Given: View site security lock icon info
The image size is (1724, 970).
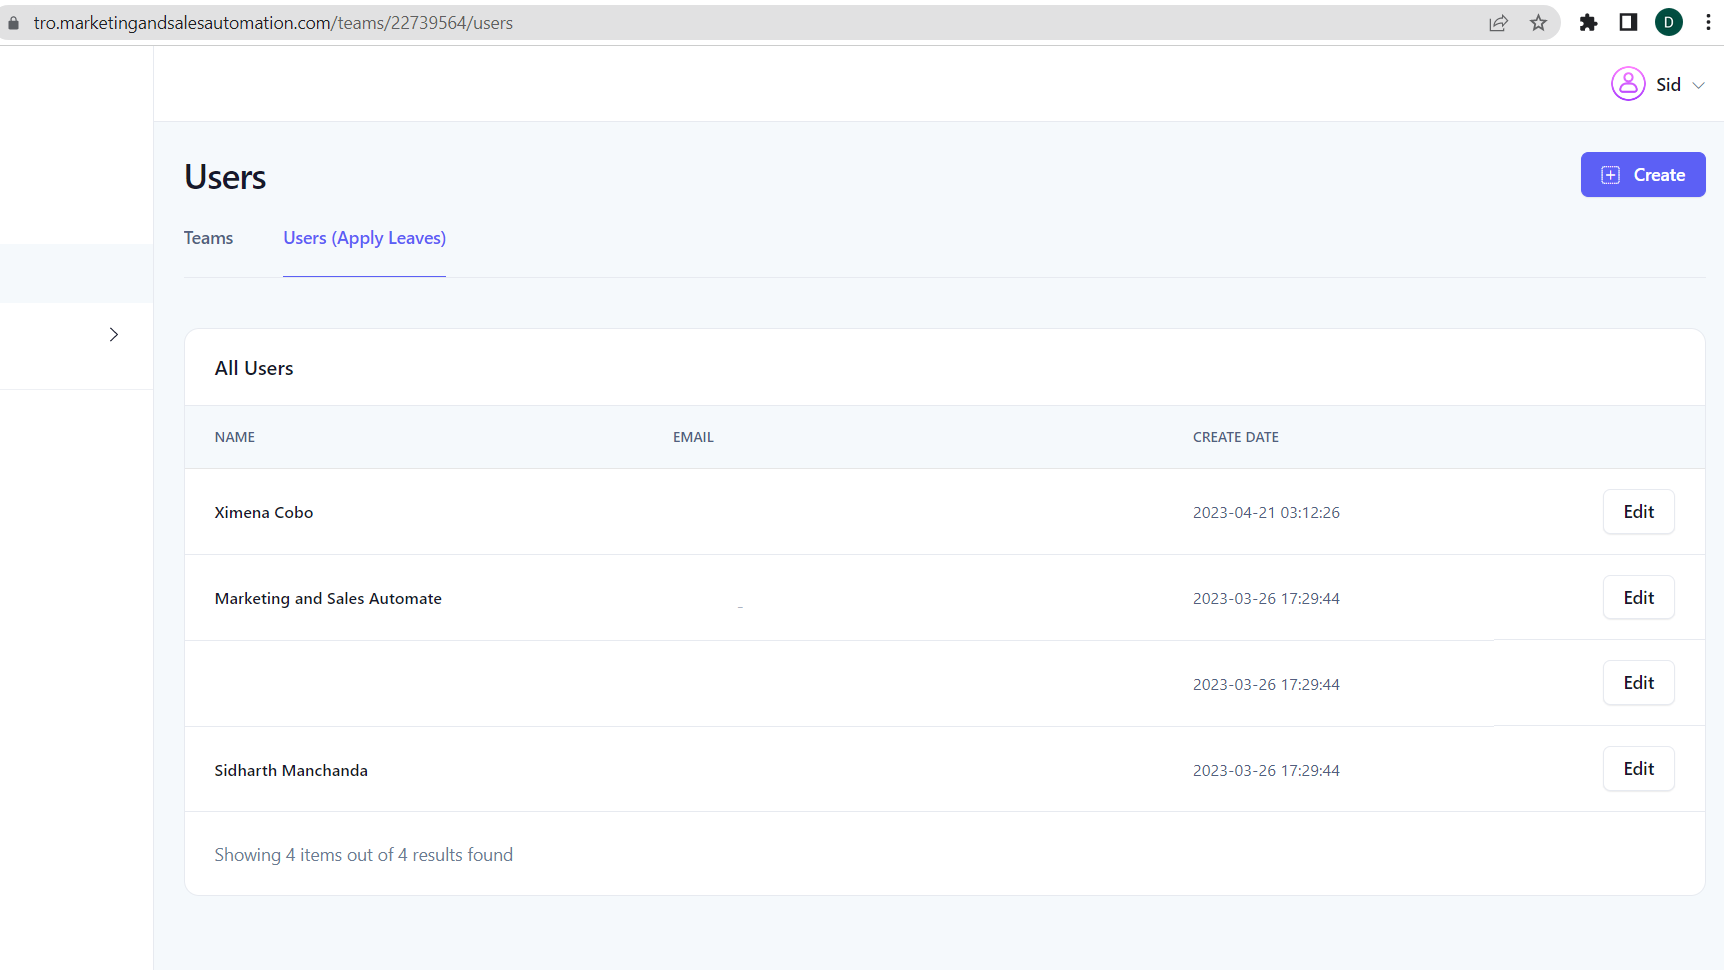Looking at the screenshot, I should (x=14, y=23).
